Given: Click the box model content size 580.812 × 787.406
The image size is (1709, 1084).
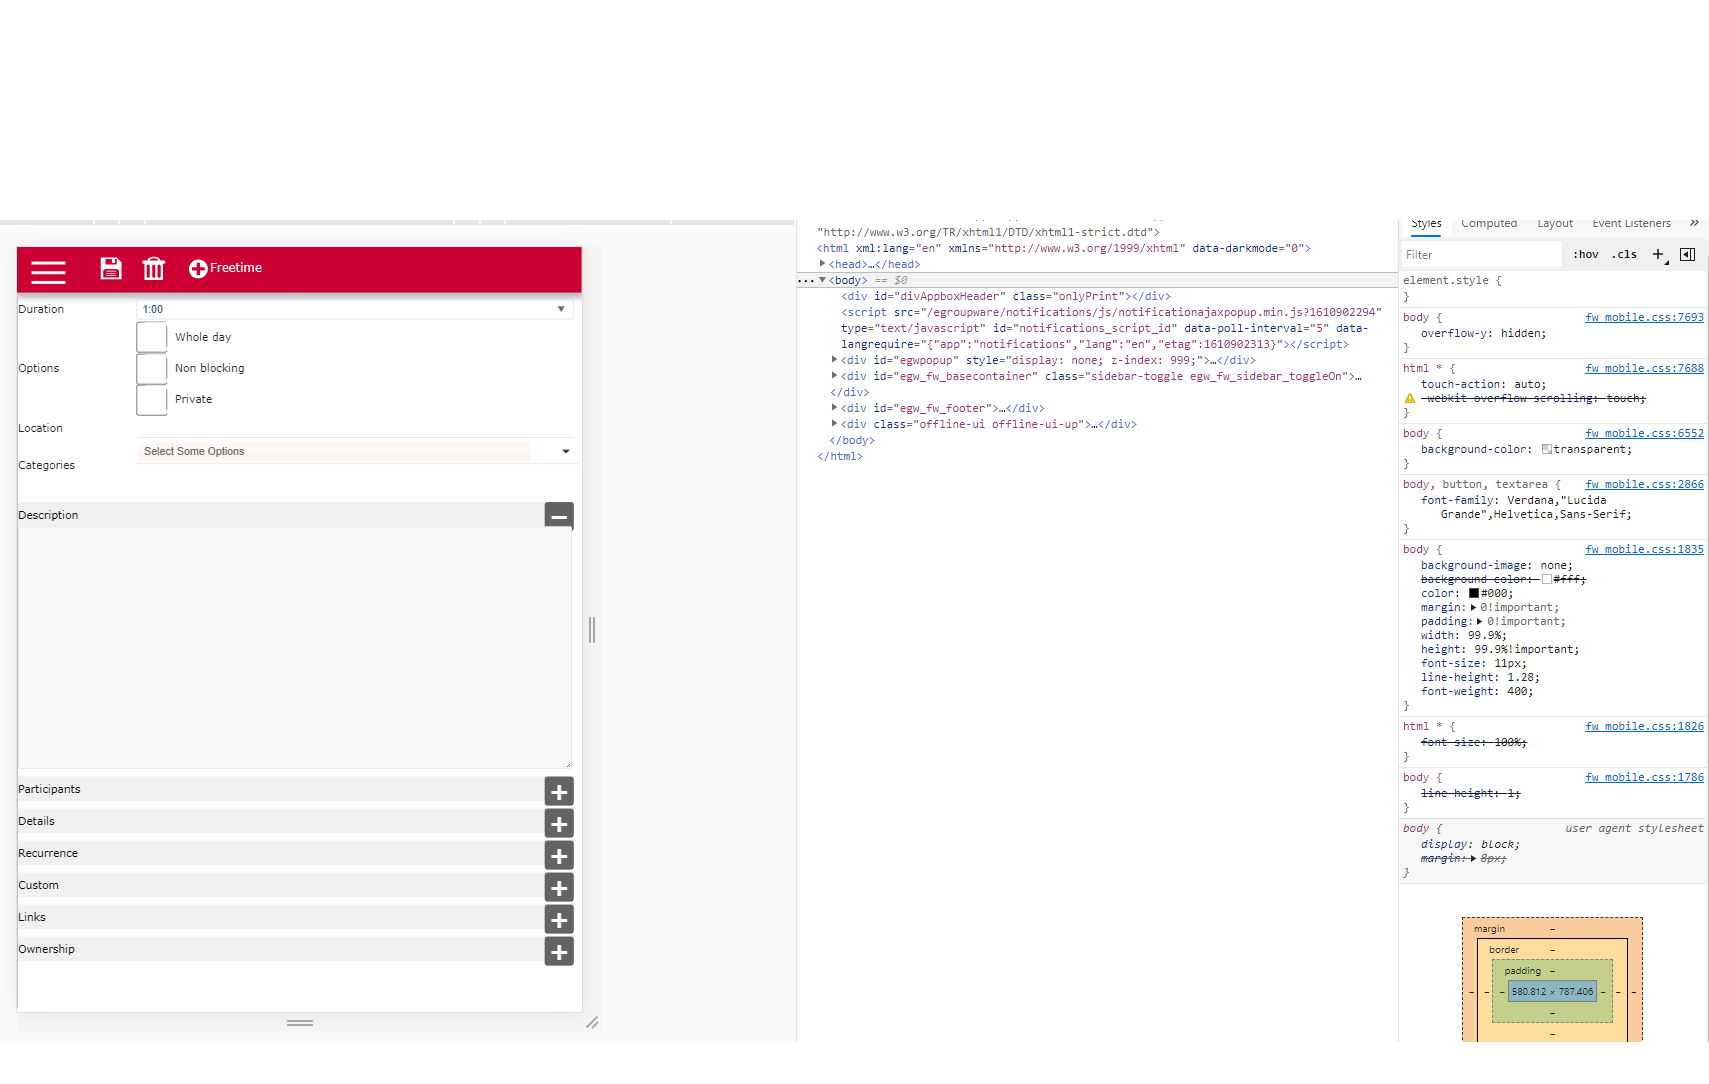Looking at the screenshot, I should click(1553, 992).
